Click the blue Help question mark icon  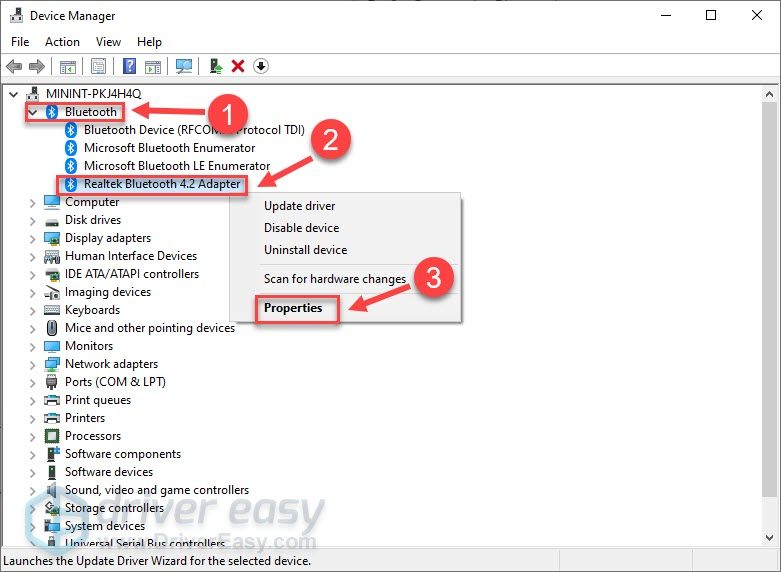129,66
